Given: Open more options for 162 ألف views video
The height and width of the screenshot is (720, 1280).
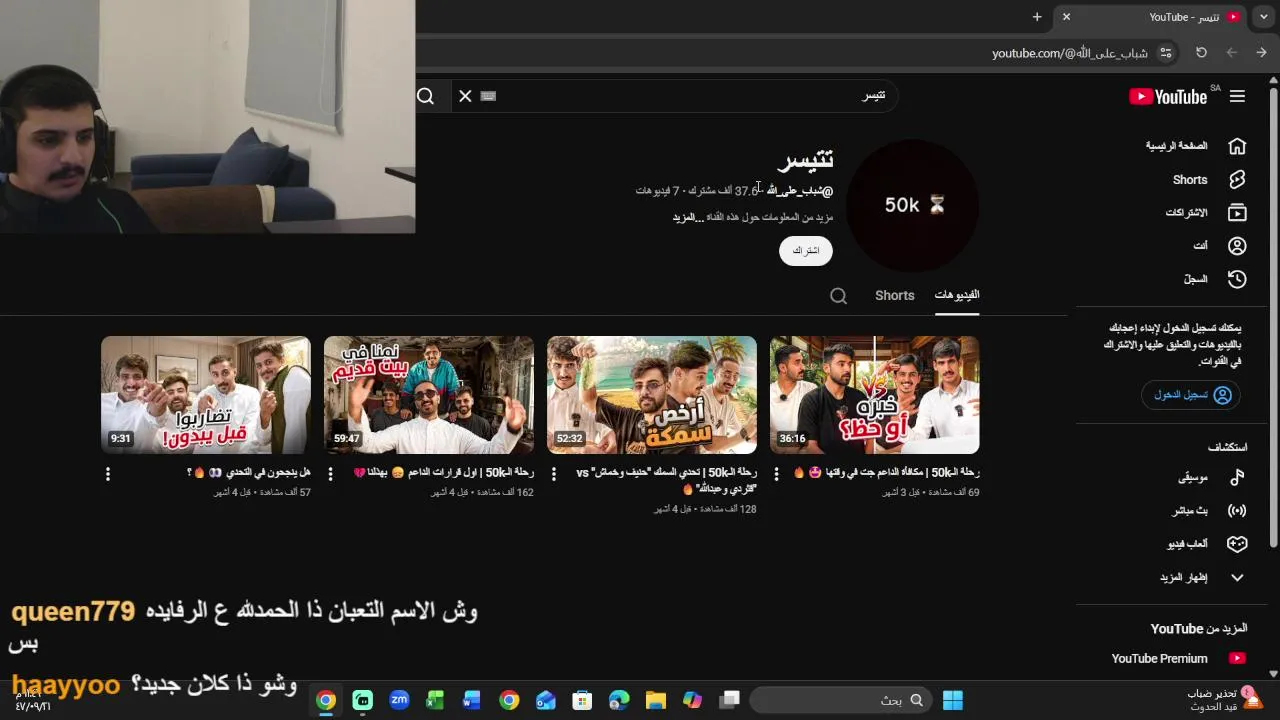Looking at the screenshot, I should pyautogui.click(x=331, y=474).
